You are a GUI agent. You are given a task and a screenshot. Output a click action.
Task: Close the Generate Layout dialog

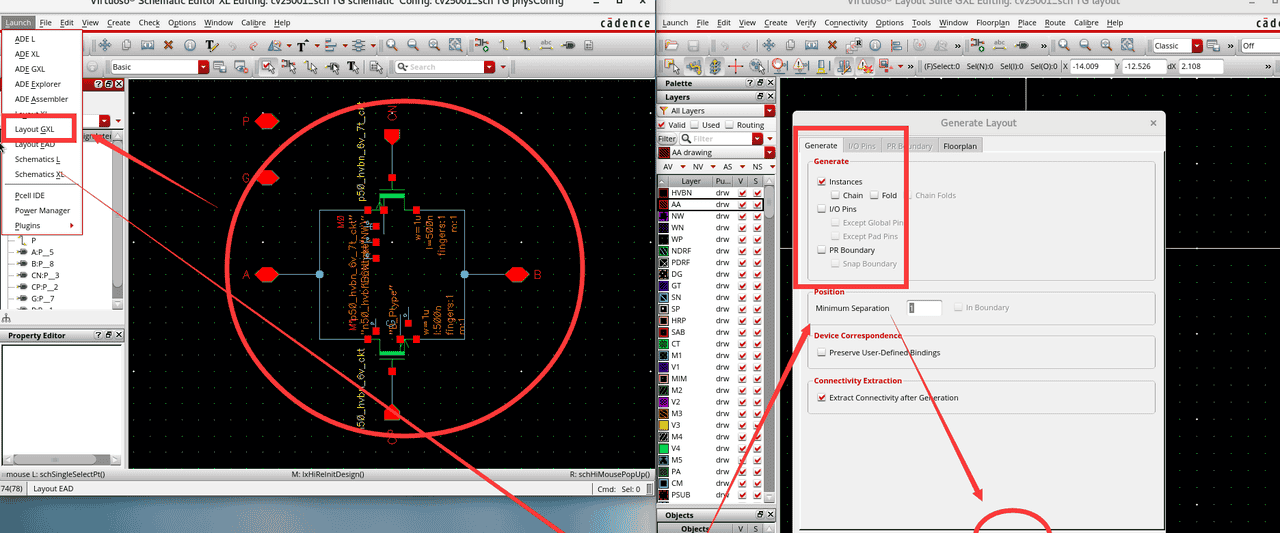tap(1153, 123)
